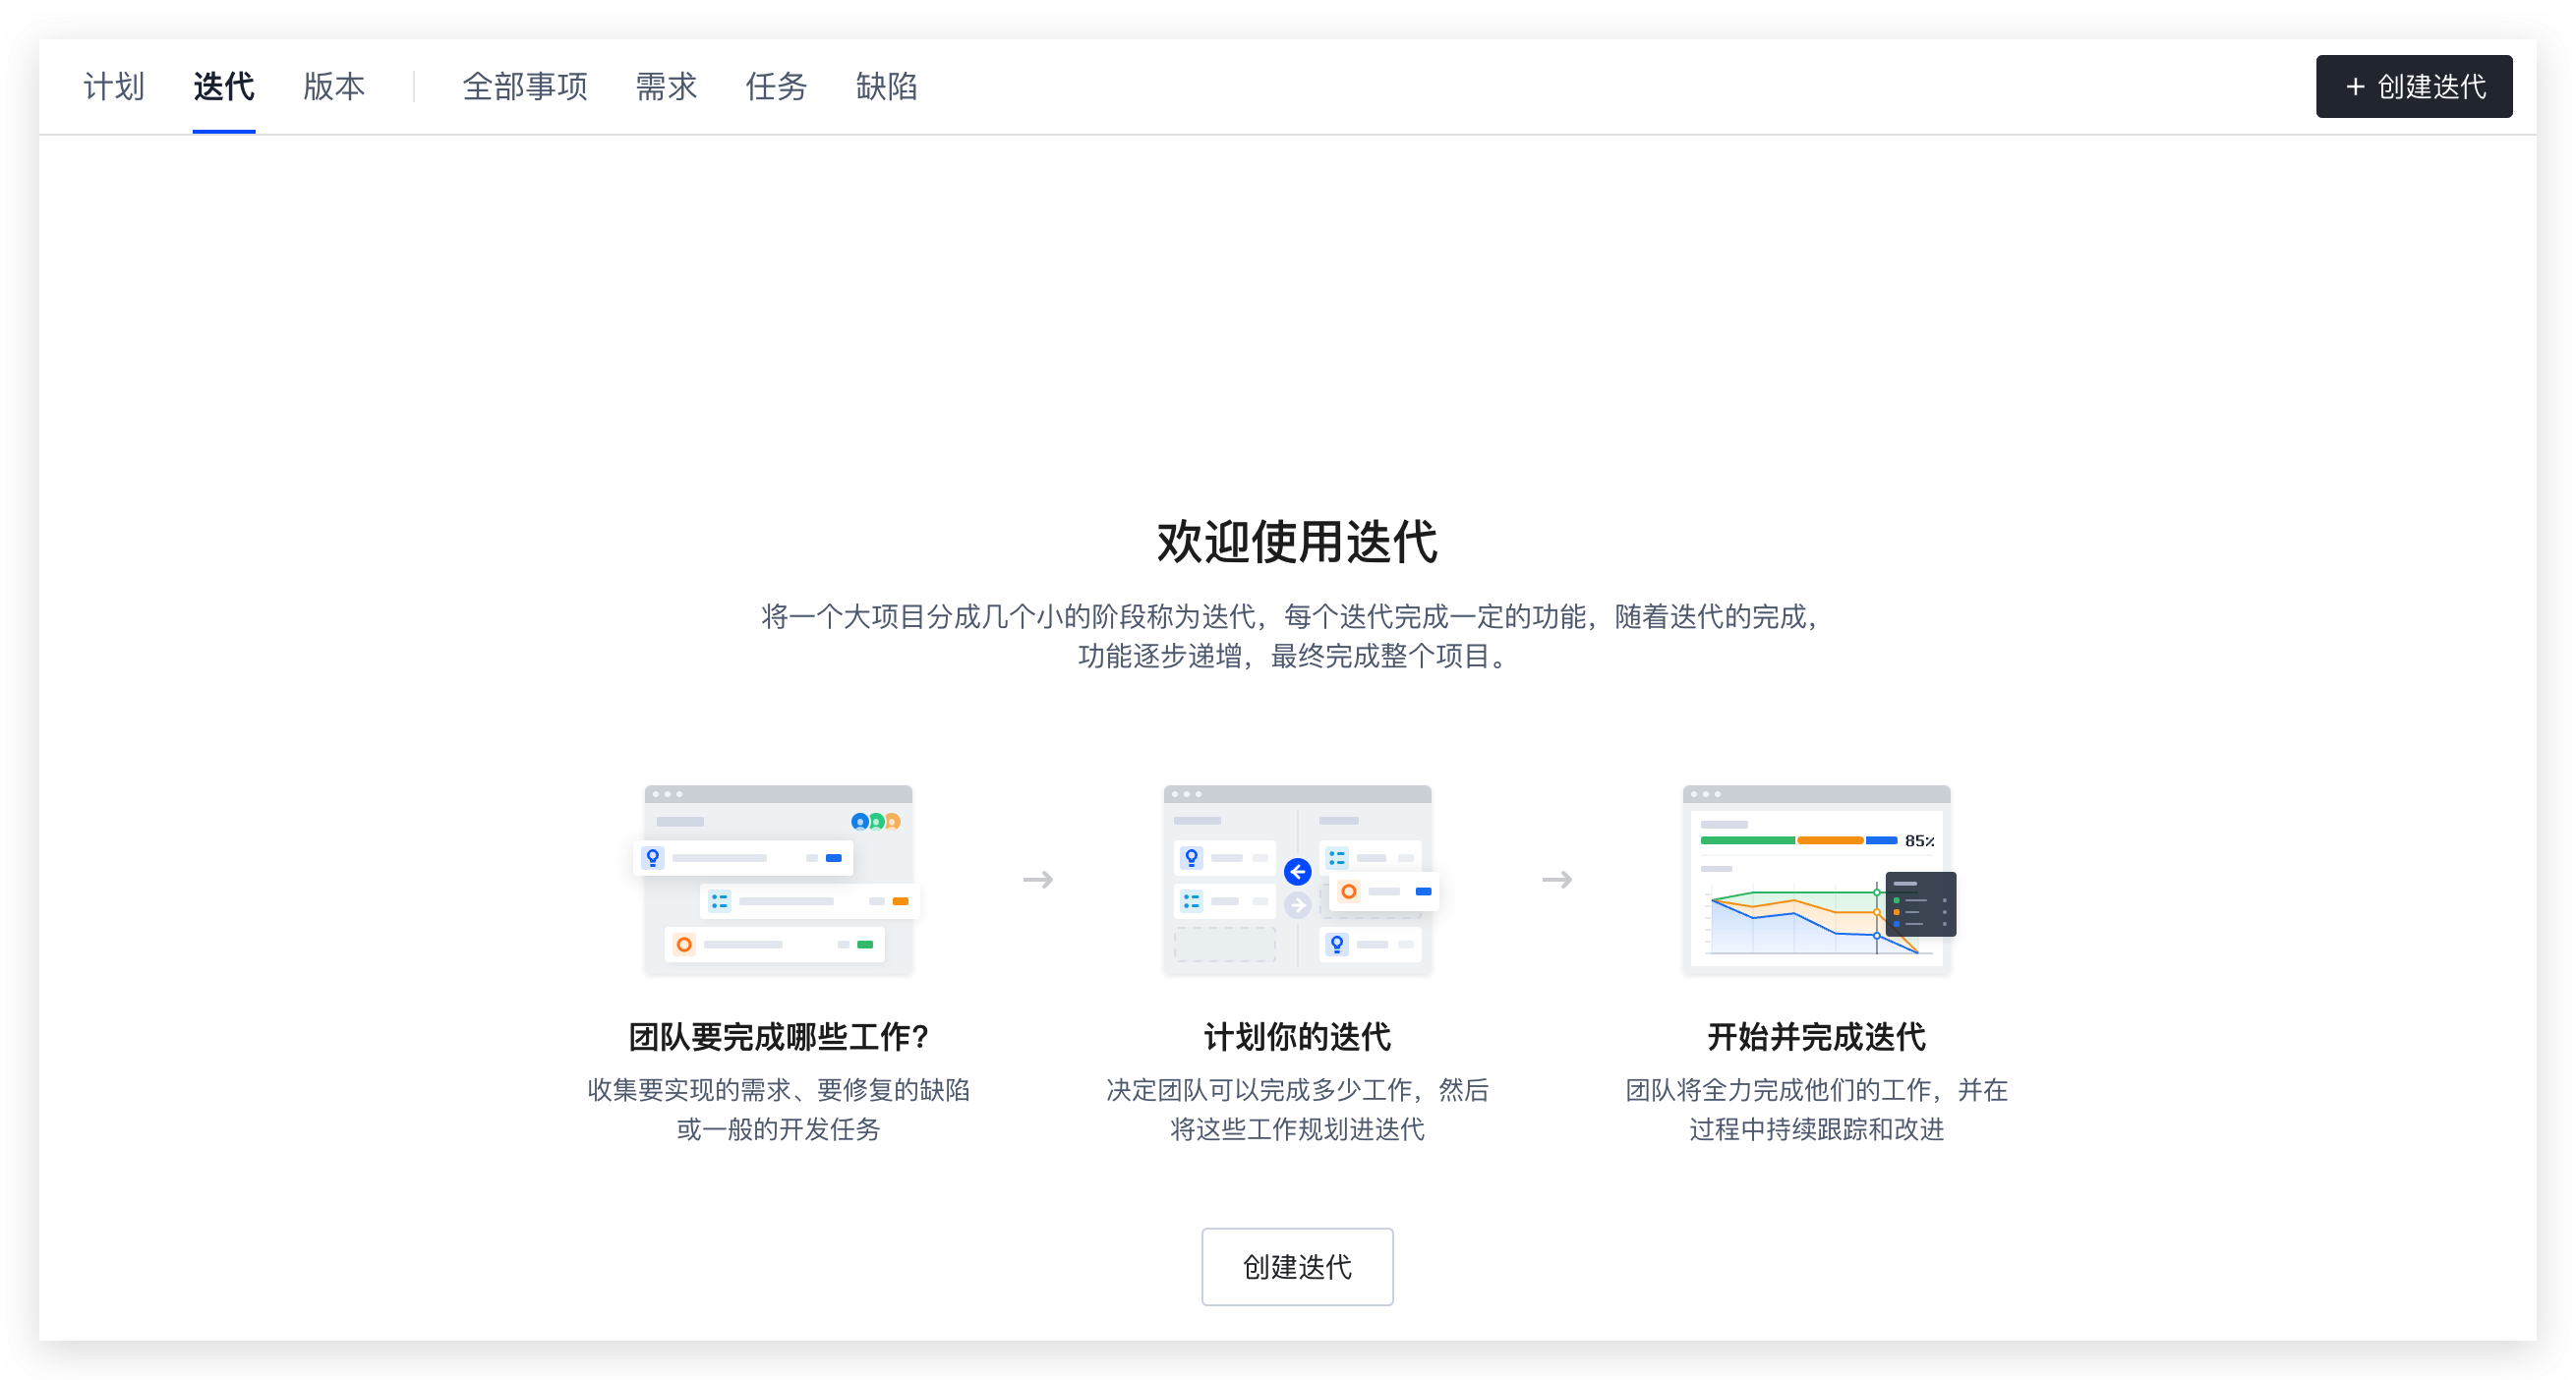Click the 欢迎使用迭代 heading
The image size is (2576, 1380).
pos(1297,542)
